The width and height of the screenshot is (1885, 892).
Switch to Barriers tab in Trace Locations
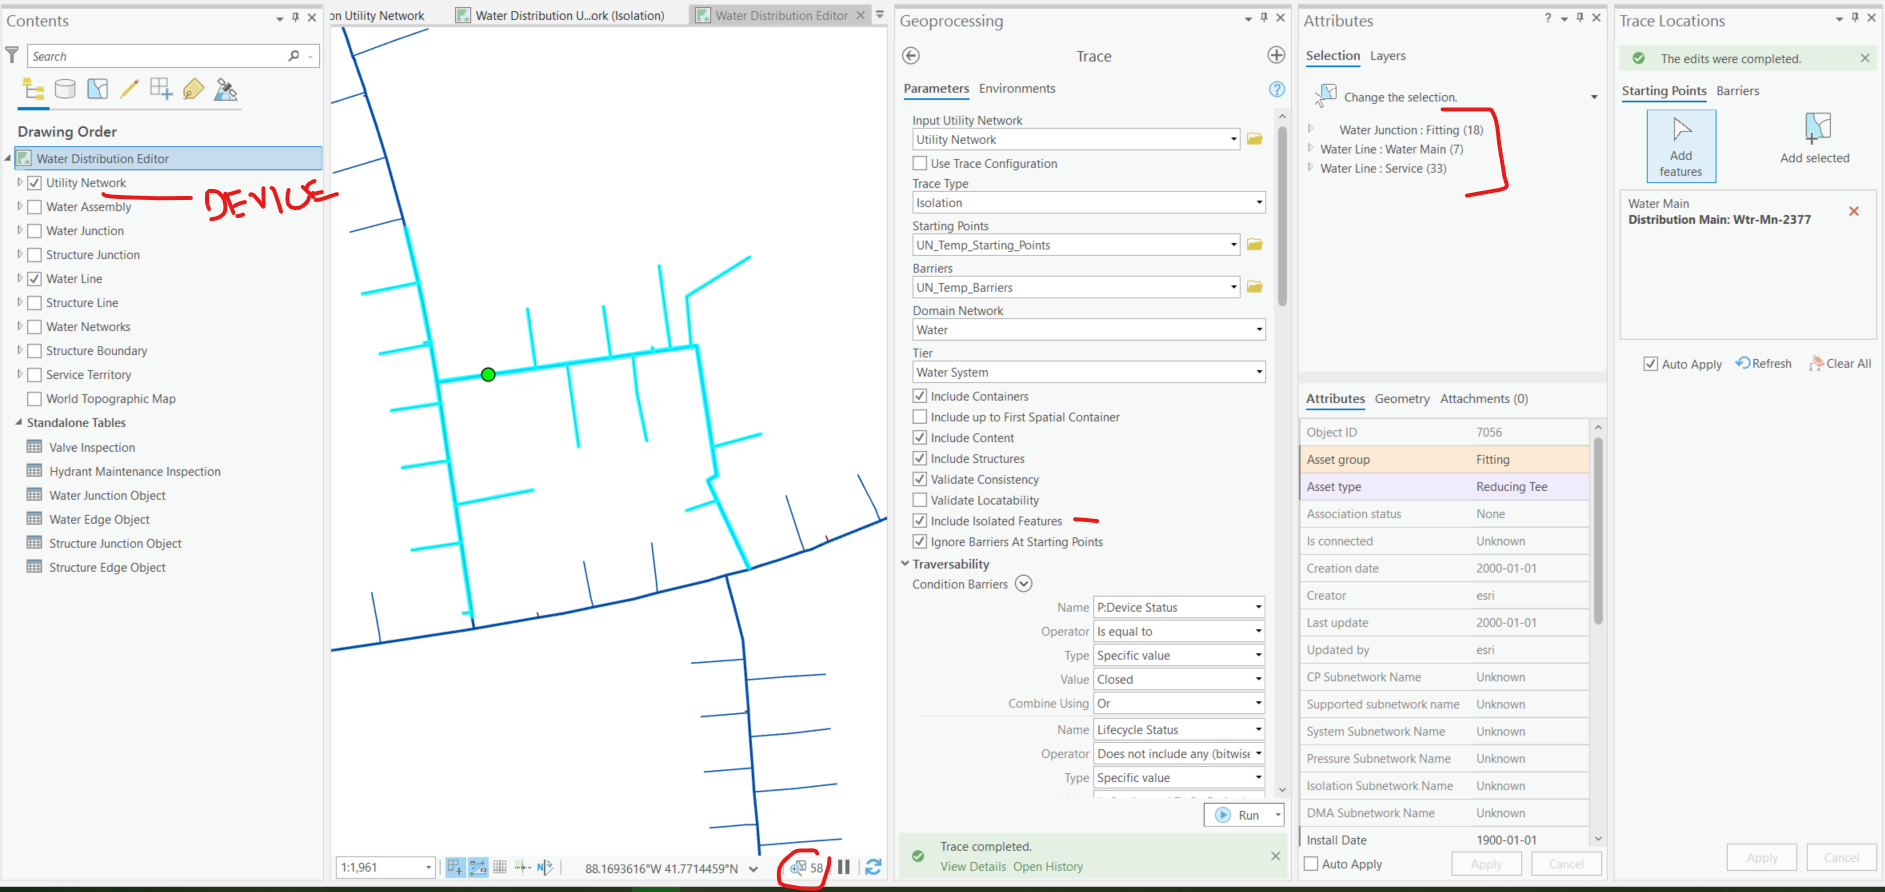1737,91
